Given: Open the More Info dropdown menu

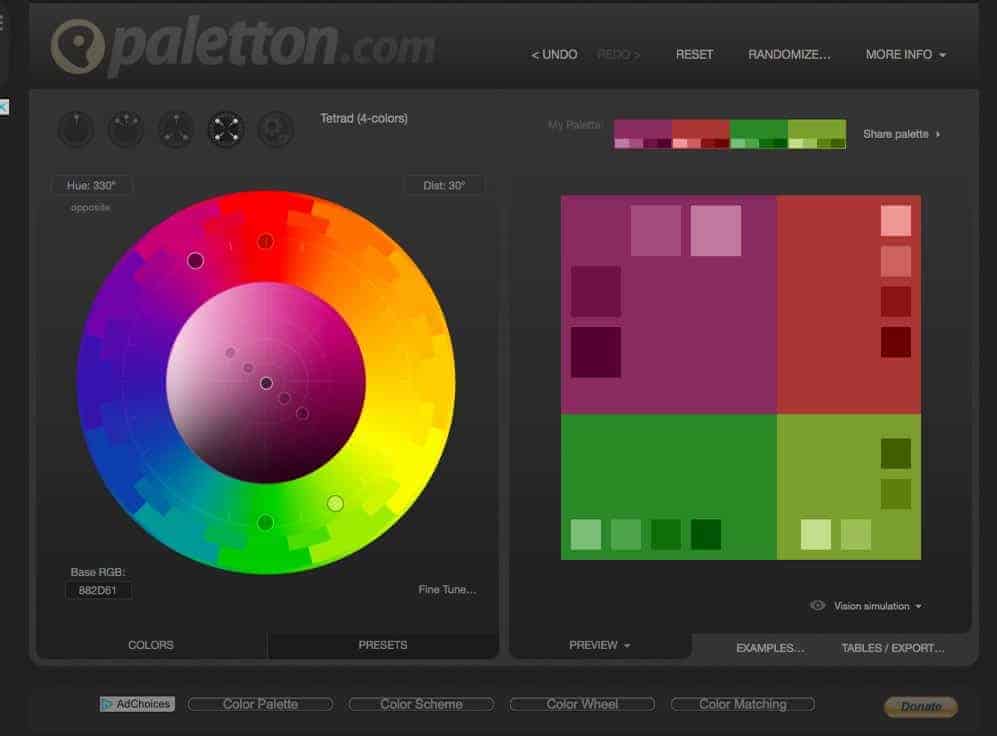Looking at the screenshot, I should point(905,55).
